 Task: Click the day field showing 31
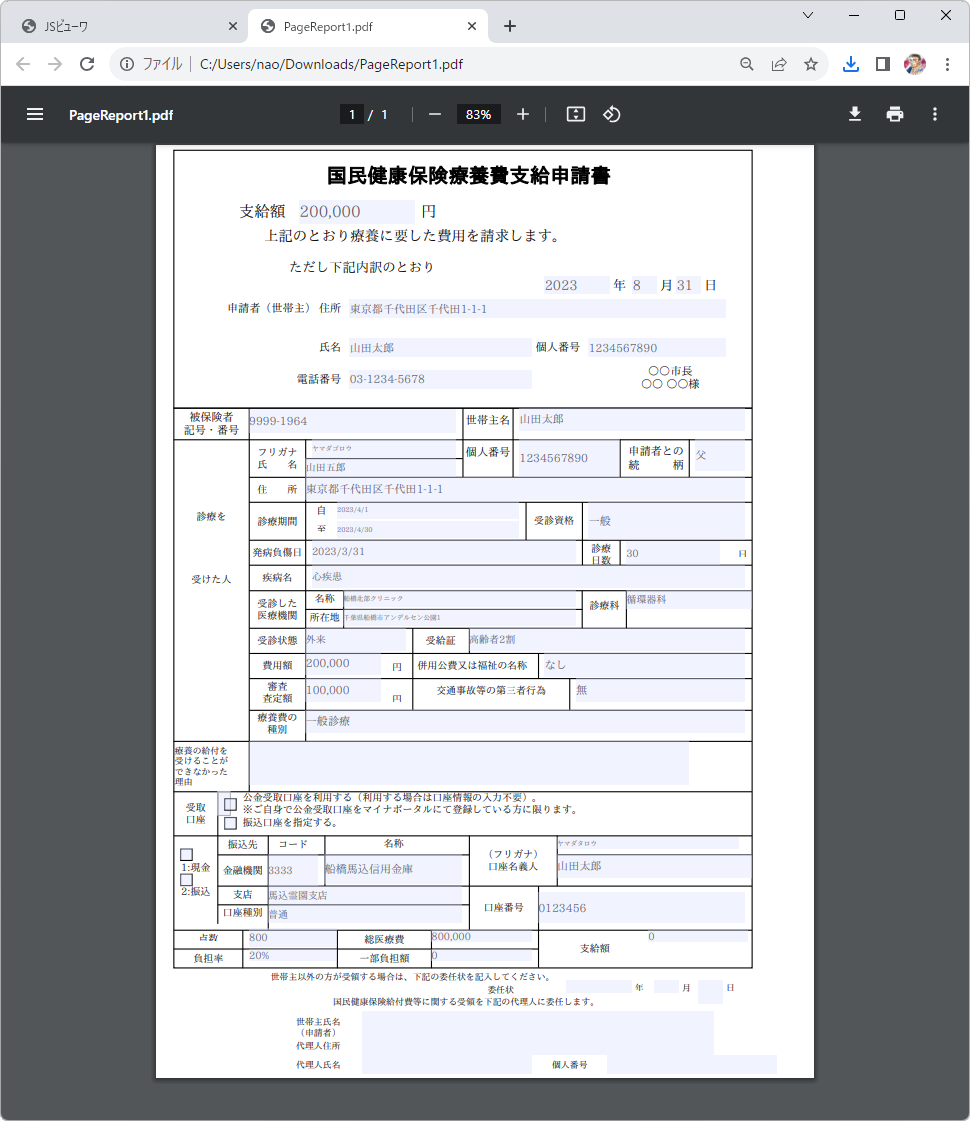pyautogui.click(x=688, y=285)
